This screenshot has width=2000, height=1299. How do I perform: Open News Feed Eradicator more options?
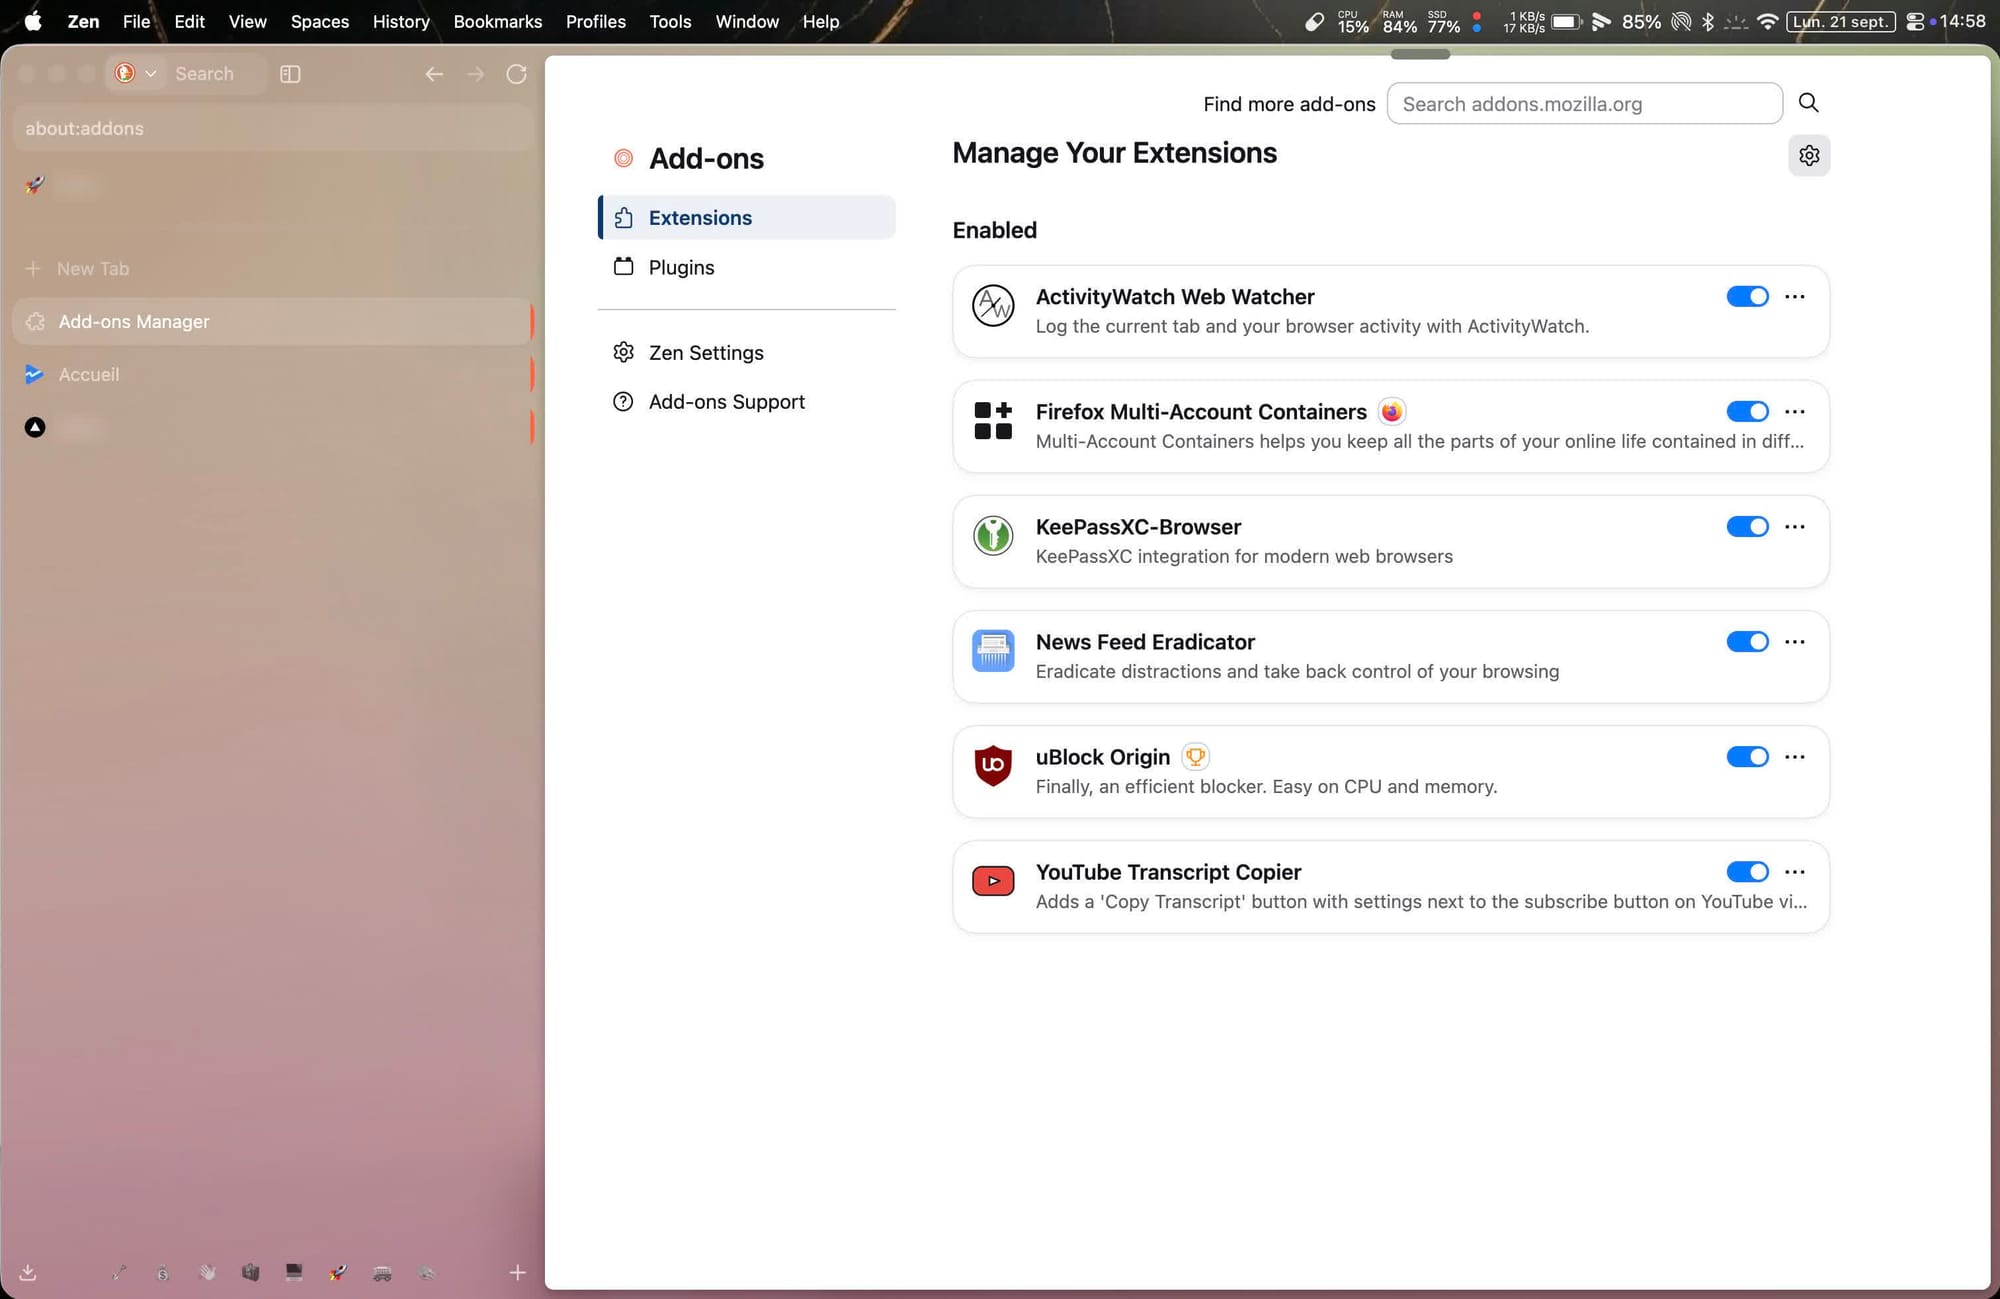(1795, 641)
